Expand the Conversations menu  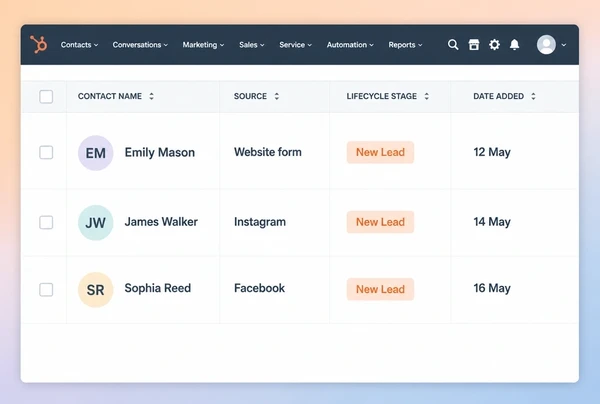140,45
